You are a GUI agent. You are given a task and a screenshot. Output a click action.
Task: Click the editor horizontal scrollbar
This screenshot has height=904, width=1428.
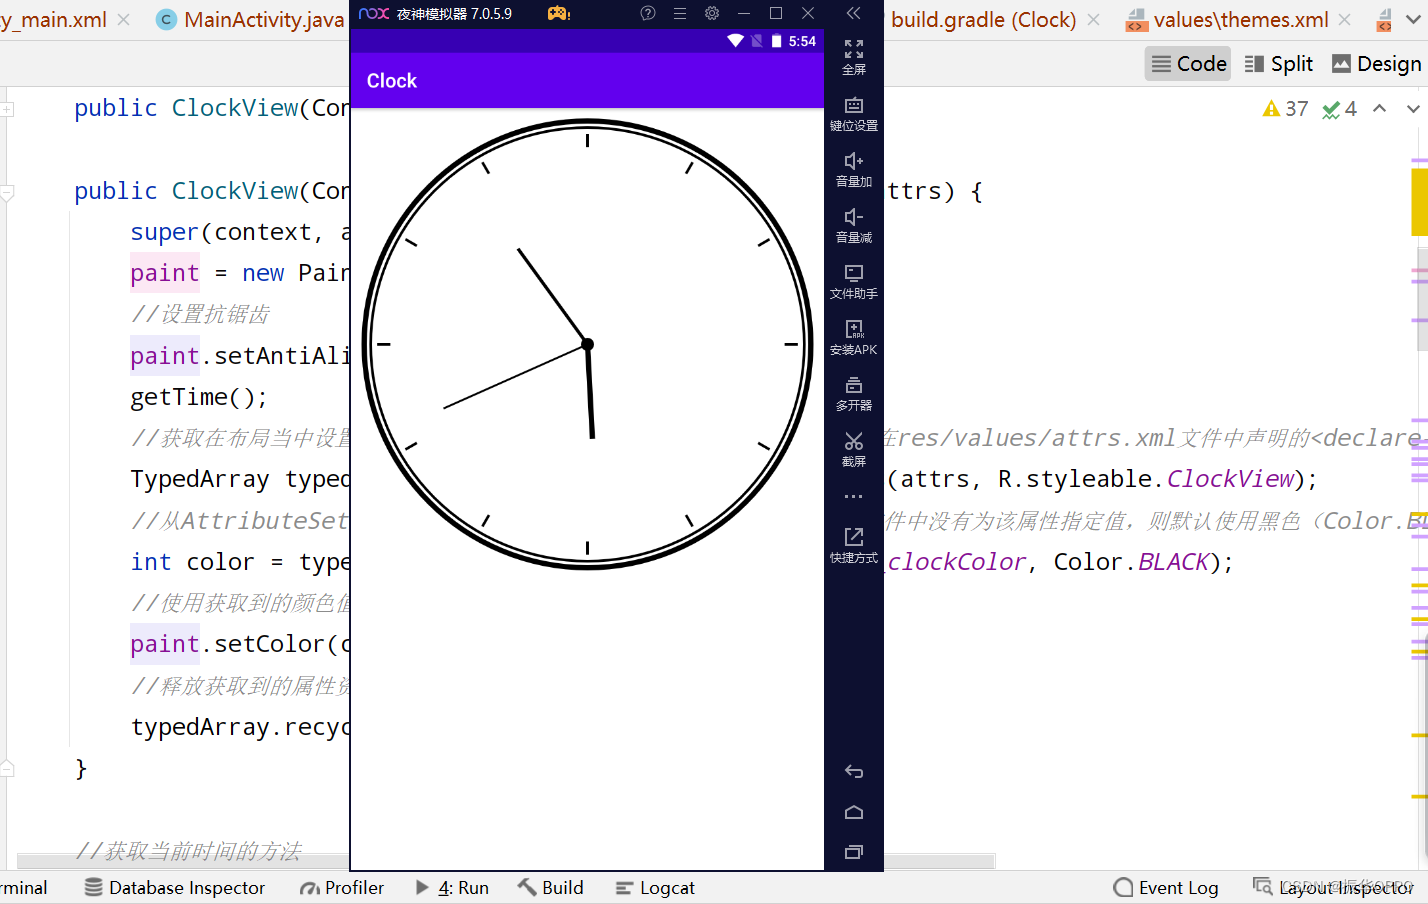506,861
